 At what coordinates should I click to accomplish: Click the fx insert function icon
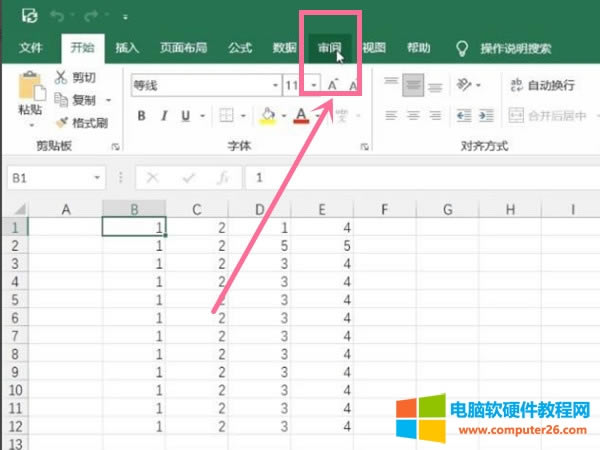tap(223, 178)
